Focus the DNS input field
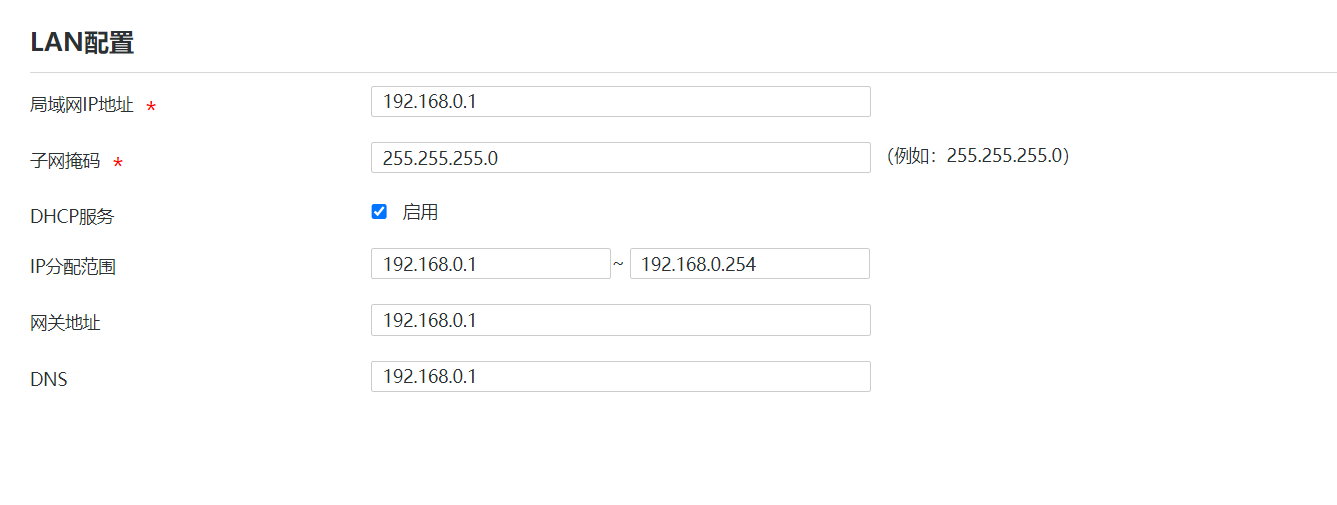 click(x=620, y=376)
